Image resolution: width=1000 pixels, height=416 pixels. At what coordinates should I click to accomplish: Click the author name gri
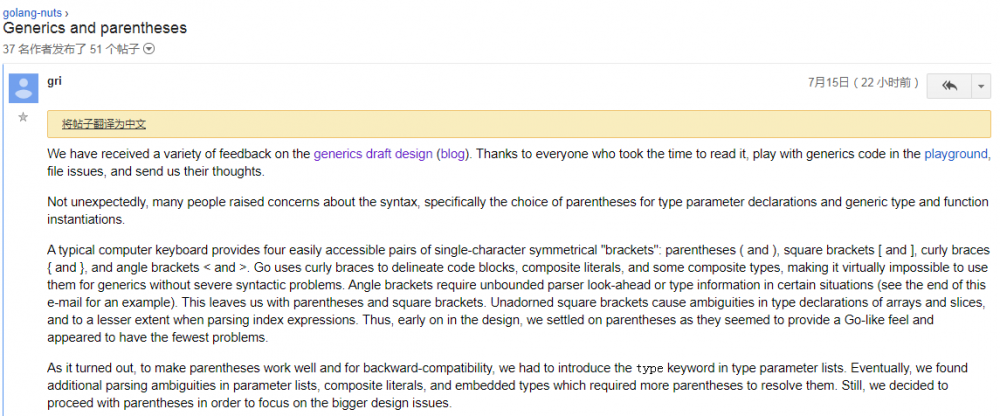pos(54,81)
